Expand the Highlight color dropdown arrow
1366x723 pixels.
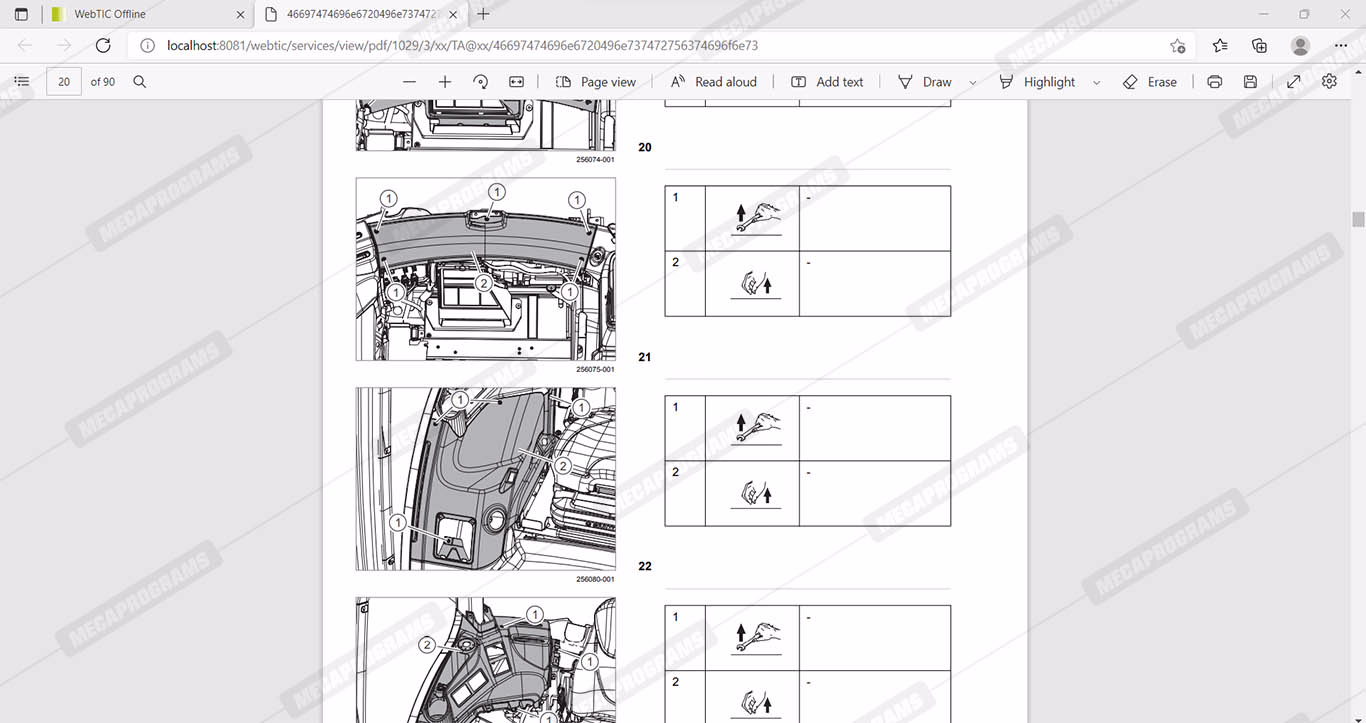[x=1096, y=83]
